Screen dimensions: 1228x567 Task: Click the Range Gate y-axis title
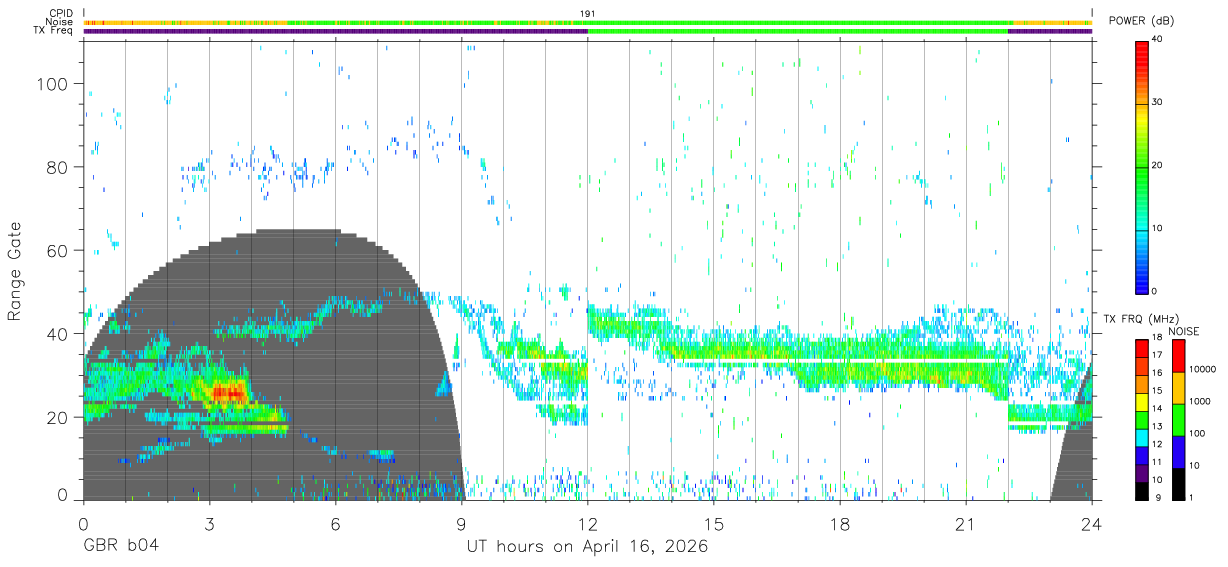point(16,272)
